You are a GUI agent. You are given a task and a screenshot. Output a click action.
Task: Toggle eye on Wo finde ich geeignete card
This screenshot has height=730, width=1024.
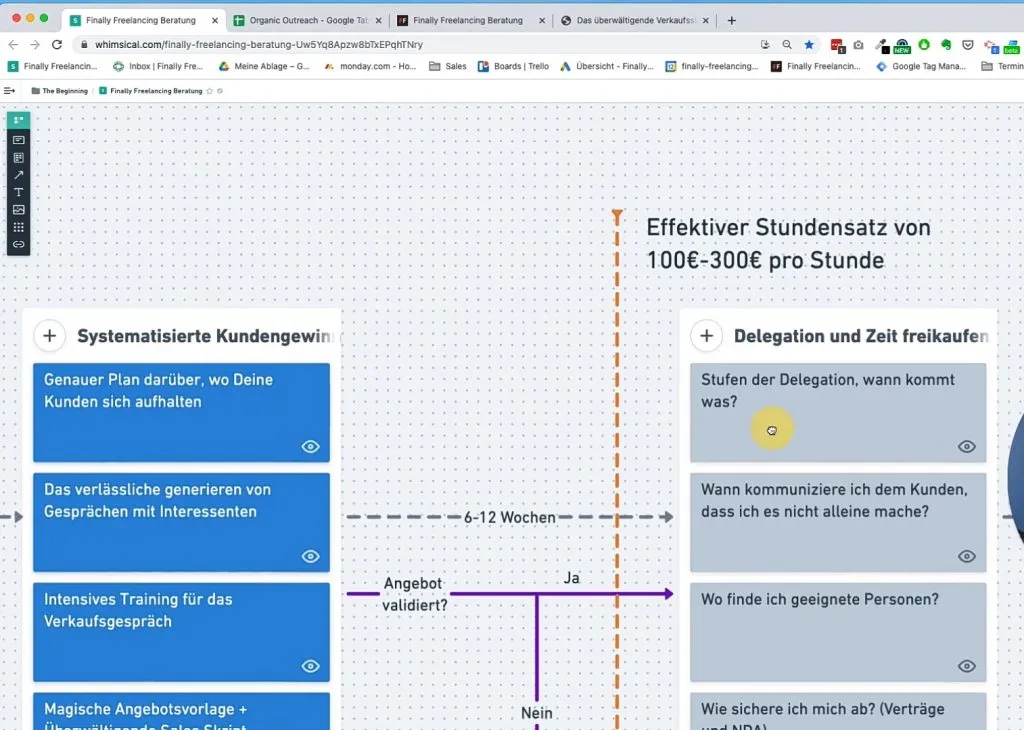(967, 666)
